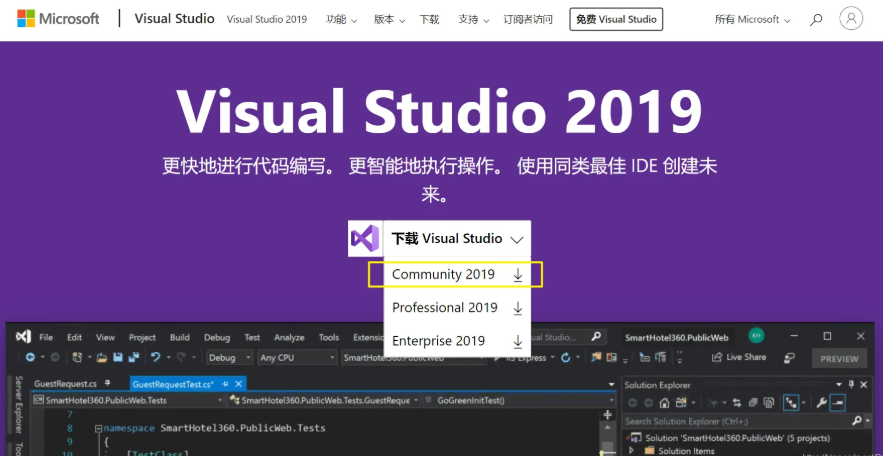Screen dimensions: 883x456
Task: Click download arrow beside Professional 2019
Action: point(518,308)
